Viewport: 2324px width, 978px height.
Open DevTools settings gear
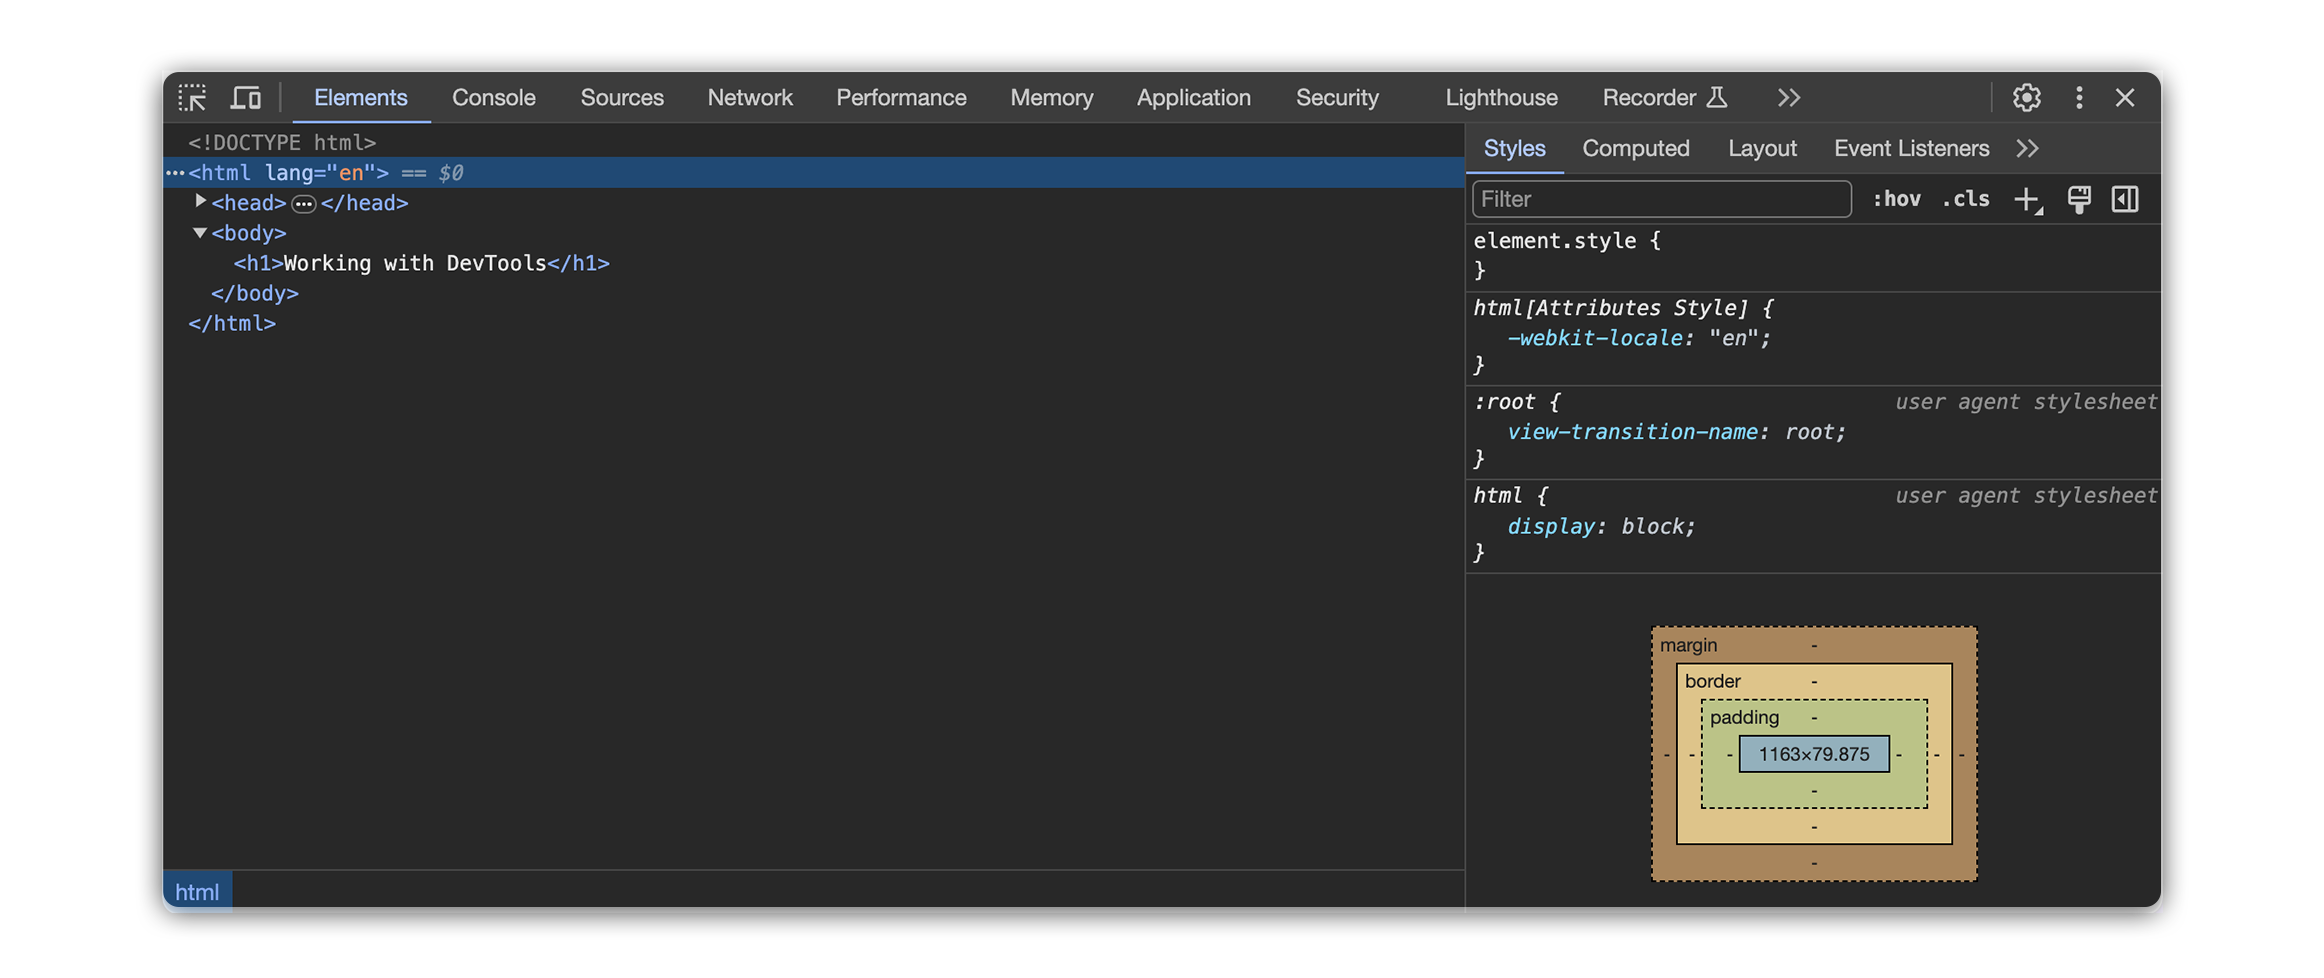2026,98
